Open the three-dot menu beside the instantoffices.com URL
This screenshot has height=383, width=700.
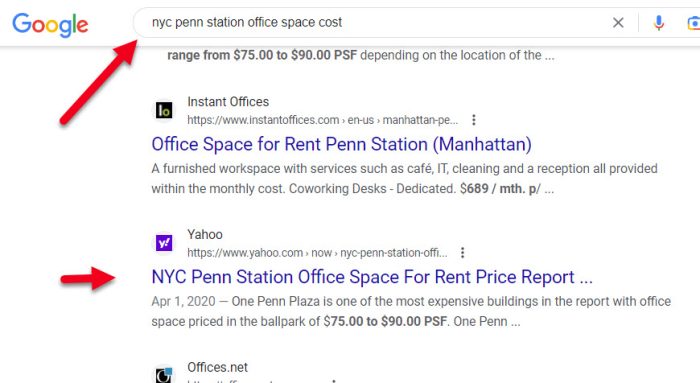(474, 120)
